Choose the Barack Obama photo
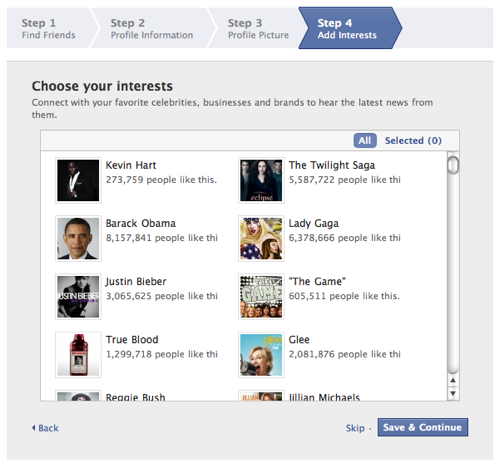500x468 pixels. point(78,238)
